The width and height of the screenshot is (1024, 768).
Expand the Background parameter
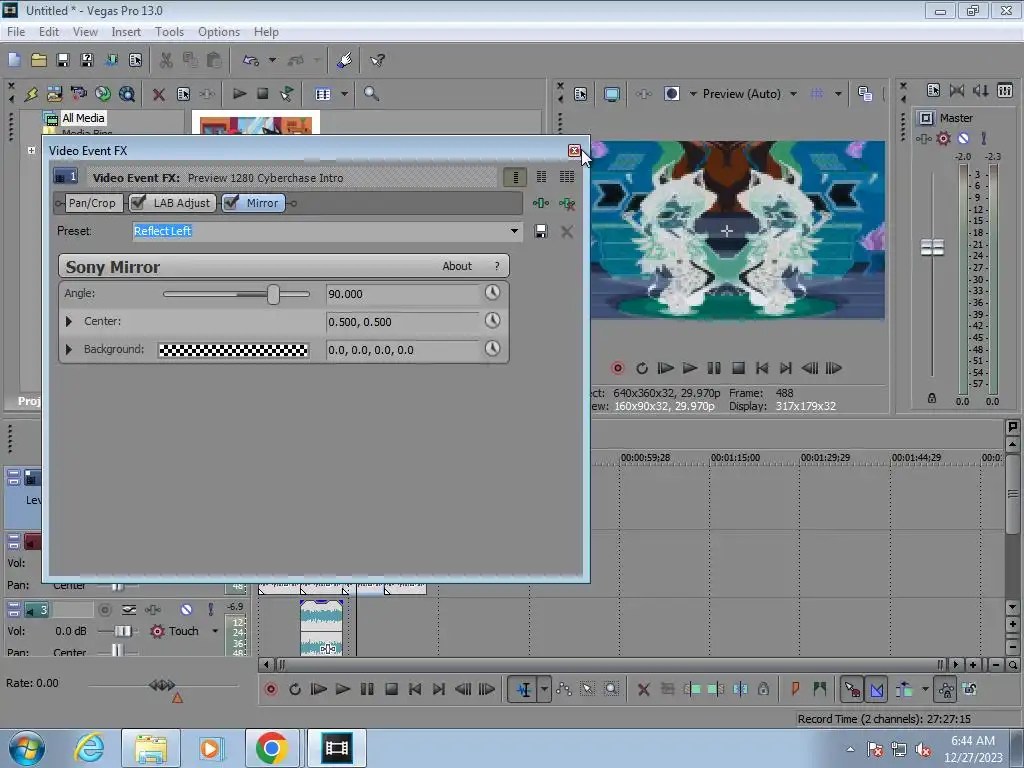[x=69, y=349]
